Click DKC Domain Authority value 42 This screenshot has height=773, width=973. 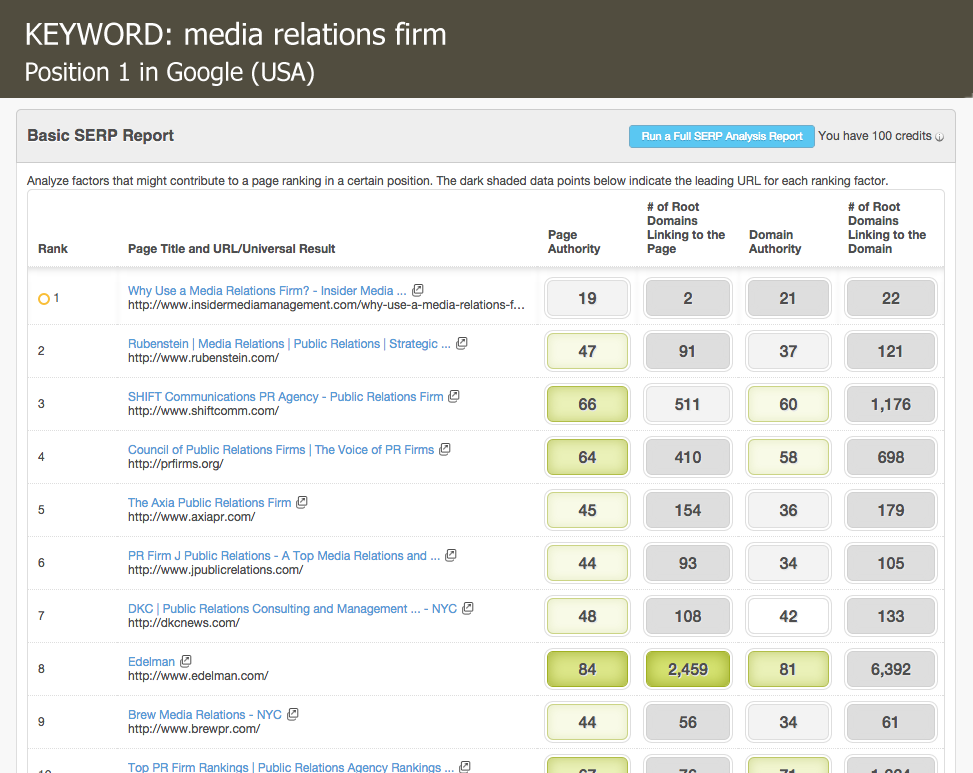(x=788, y=617)
